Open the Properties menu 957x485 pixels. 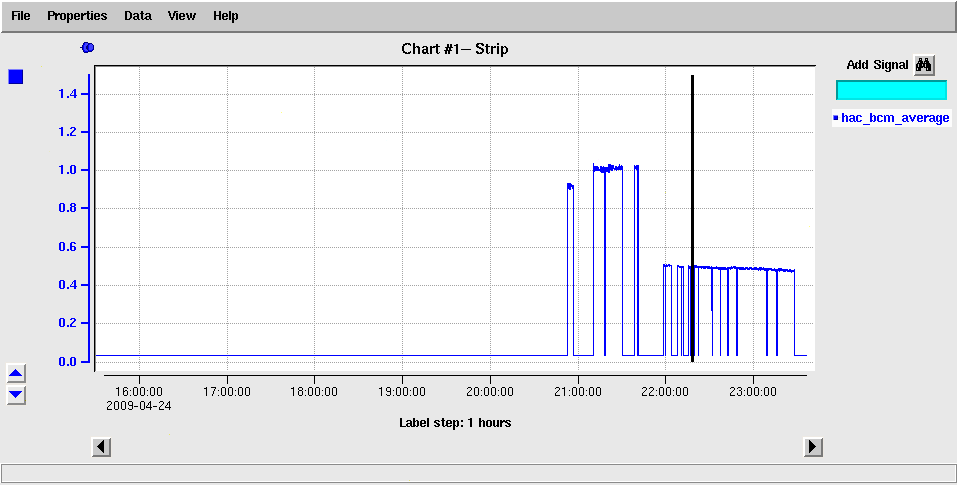click(x=77, y=16)
